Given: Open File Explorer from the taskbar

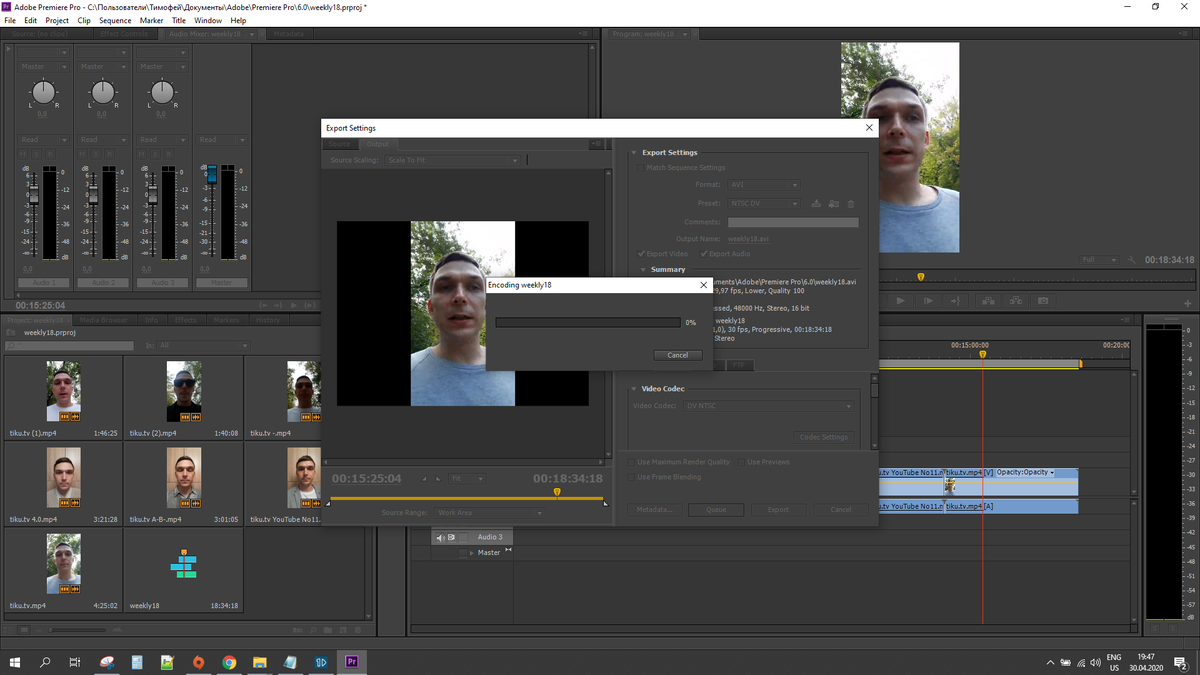Looking at the screenshot, I should click(259, 661).
